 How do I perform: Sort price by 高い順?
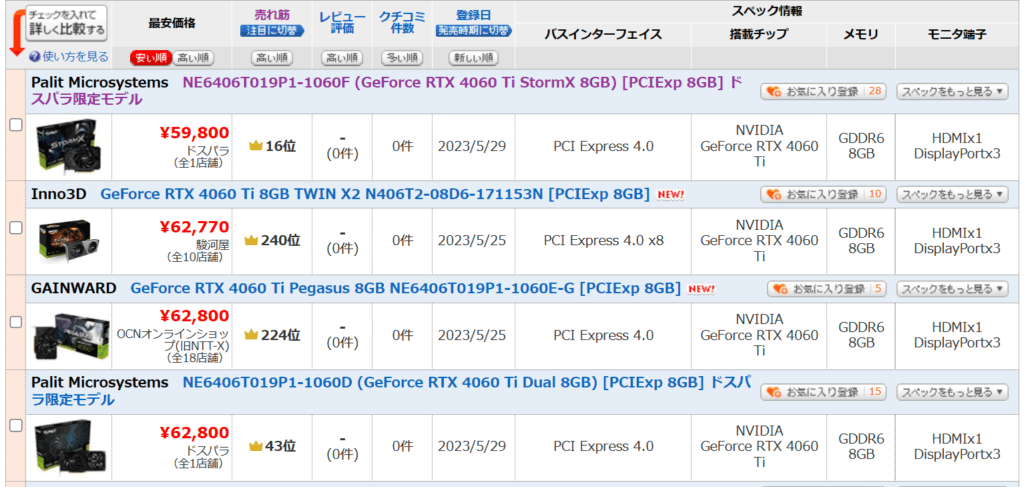[193, 58]
